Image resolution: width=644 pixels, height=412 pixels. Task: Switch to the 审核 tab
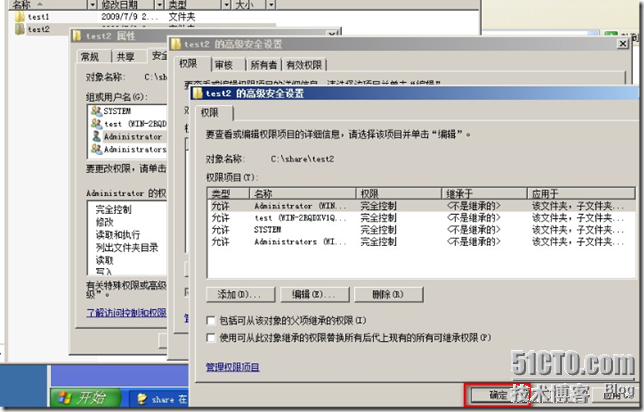point(223,63)
